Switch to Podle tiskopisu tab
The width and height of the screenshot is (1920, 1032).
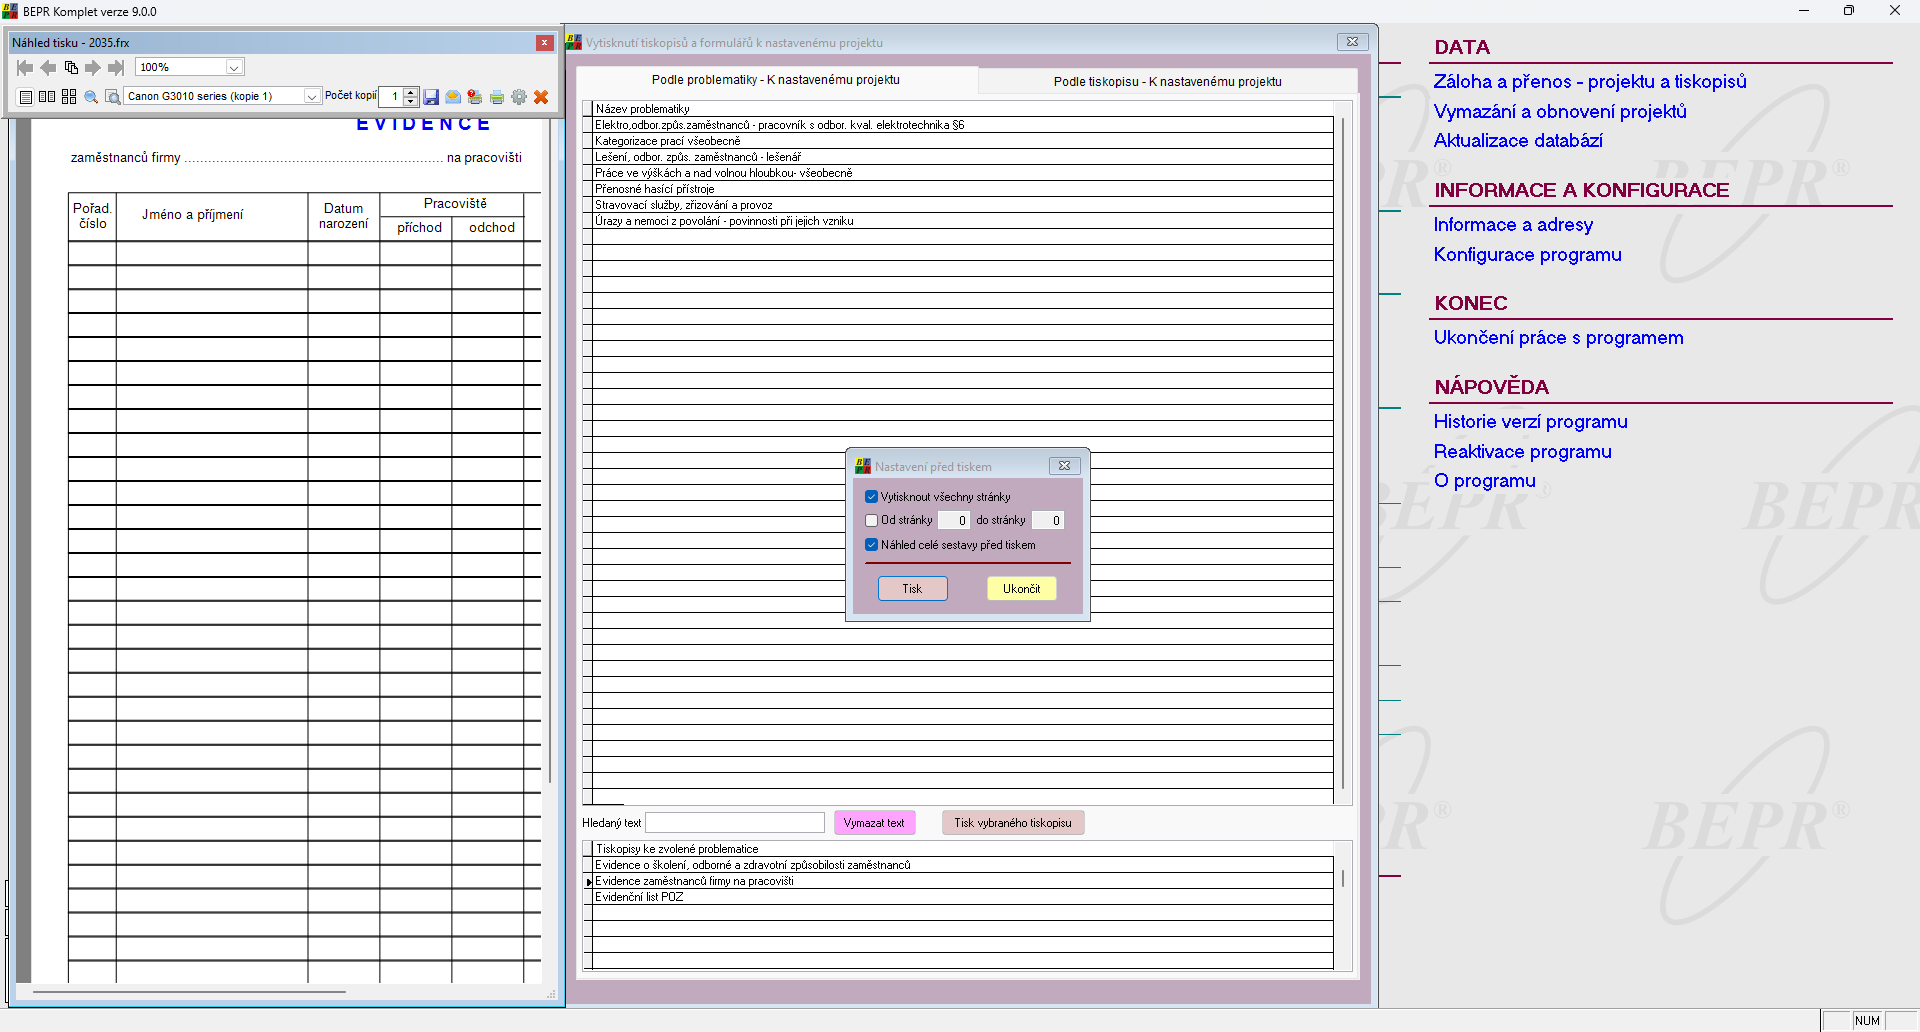pyautogui.click(x=1167, y=82)
